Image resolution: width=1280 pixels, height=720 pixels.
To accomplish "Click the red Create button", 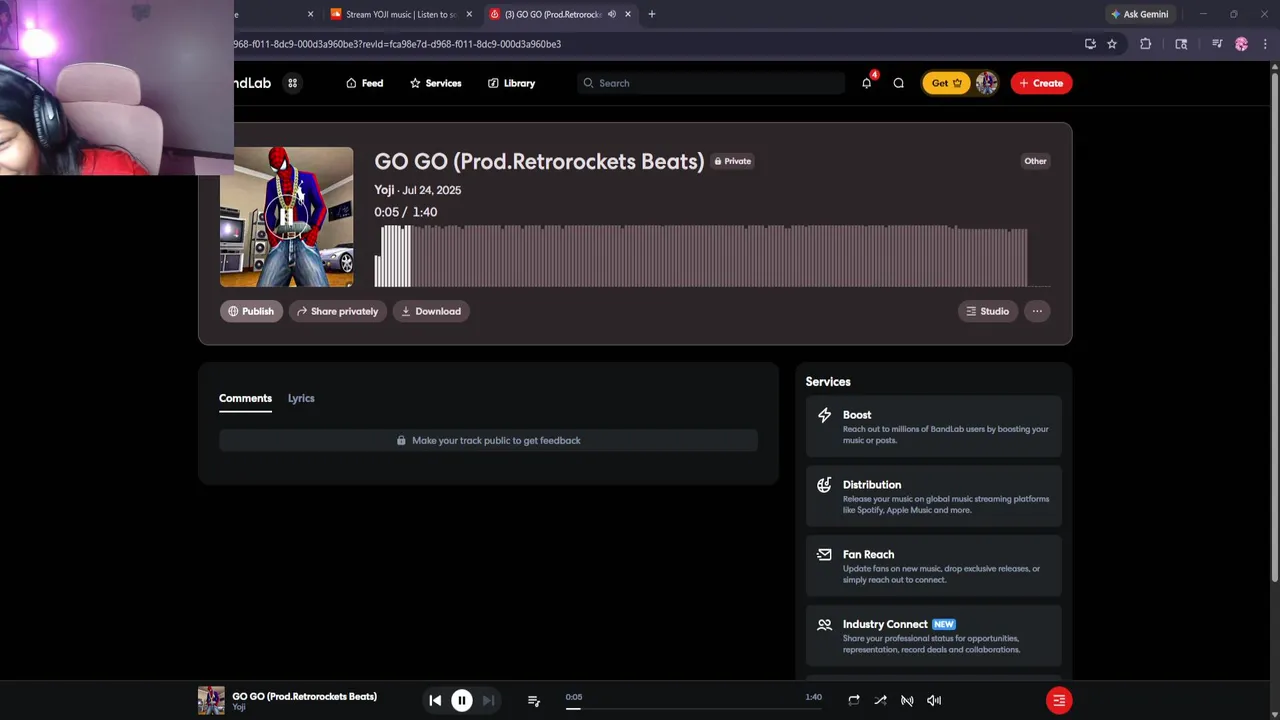I will (x=1041, y=83).
